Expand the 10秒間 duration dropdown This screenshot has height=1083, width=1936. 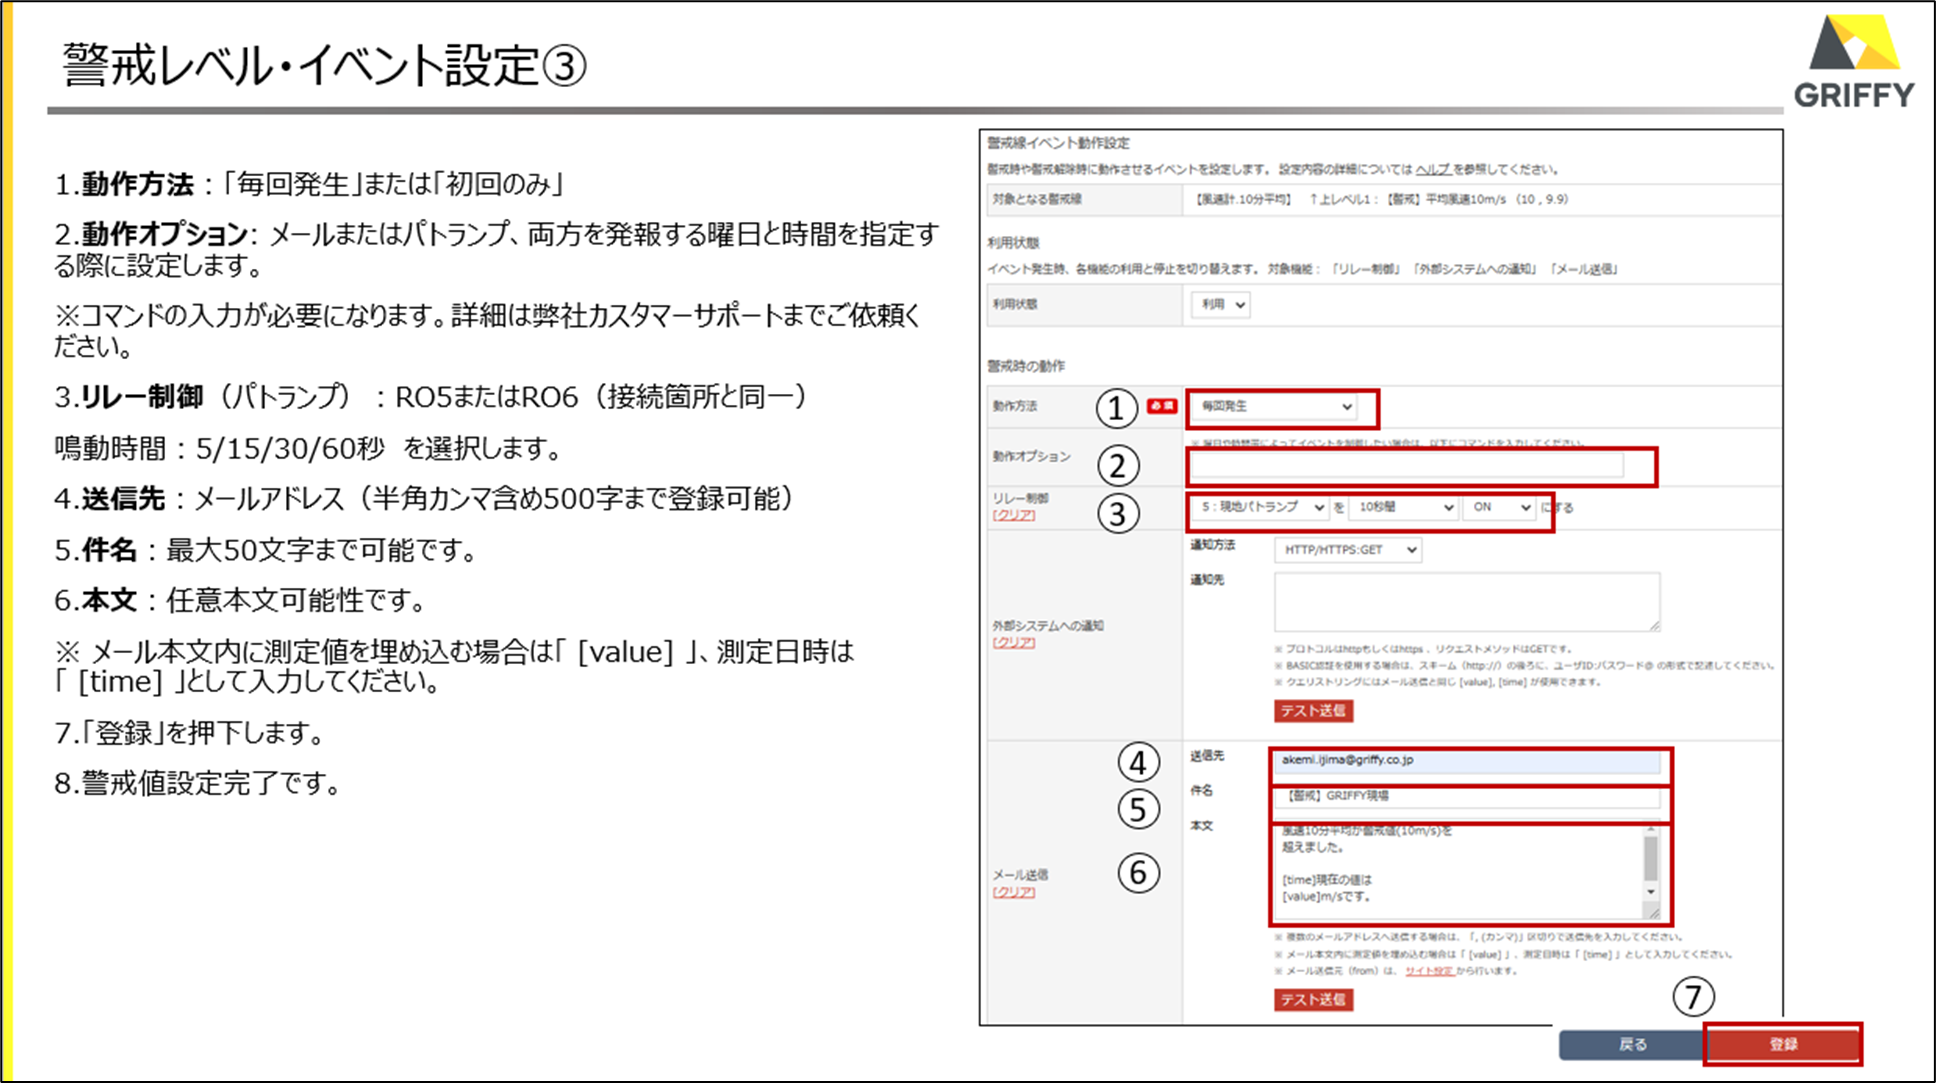(x=1403, y=508)
